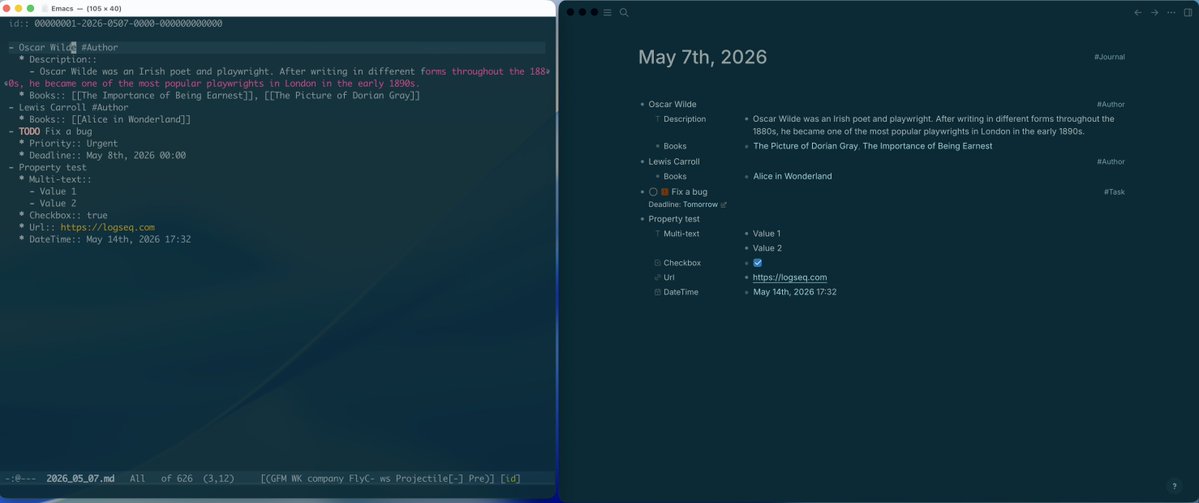Click [[Alice in Wonderland]] in Emacs
The image size is (1199, 503).
point(131,119)
